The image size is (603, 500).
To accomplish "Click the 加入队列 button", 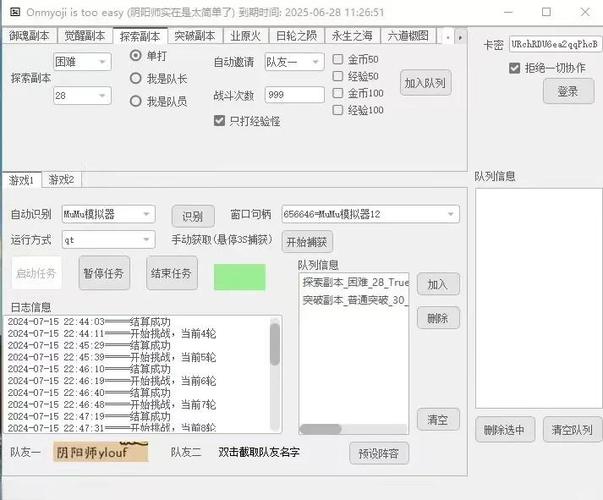I will 425,82.
